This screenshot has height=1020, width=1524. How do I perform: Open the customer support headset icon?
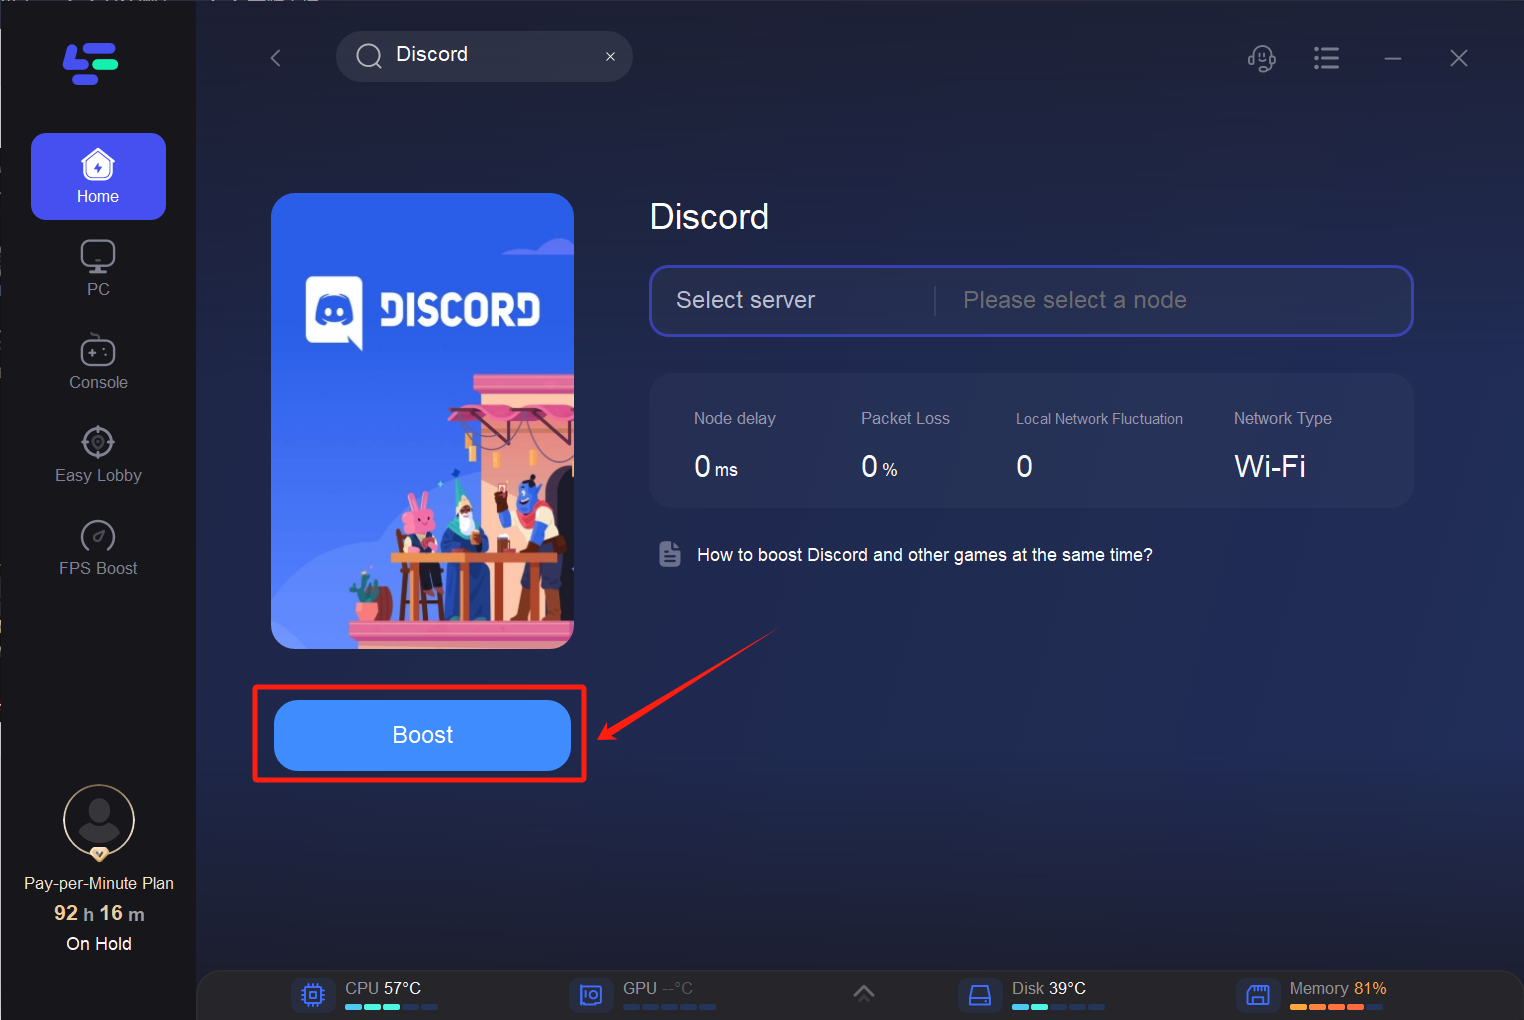click(1261, 59)
